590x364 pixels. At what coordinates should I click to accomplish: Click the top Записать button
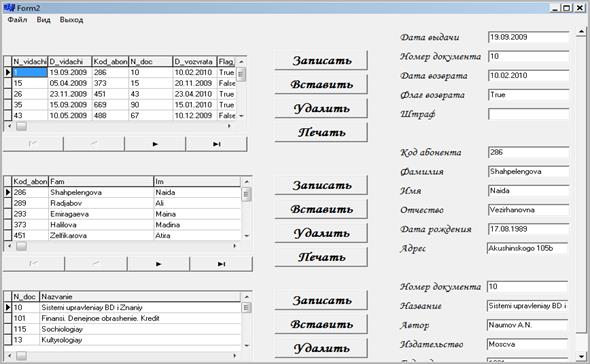pyautogui.click(x=321, y=61)
